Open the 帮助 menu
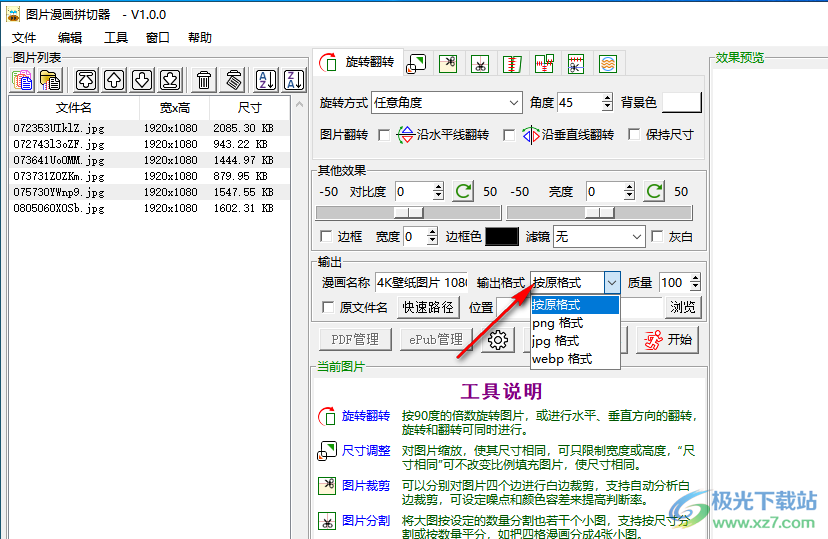The image size is (828, 539). [x=200, y=37]
